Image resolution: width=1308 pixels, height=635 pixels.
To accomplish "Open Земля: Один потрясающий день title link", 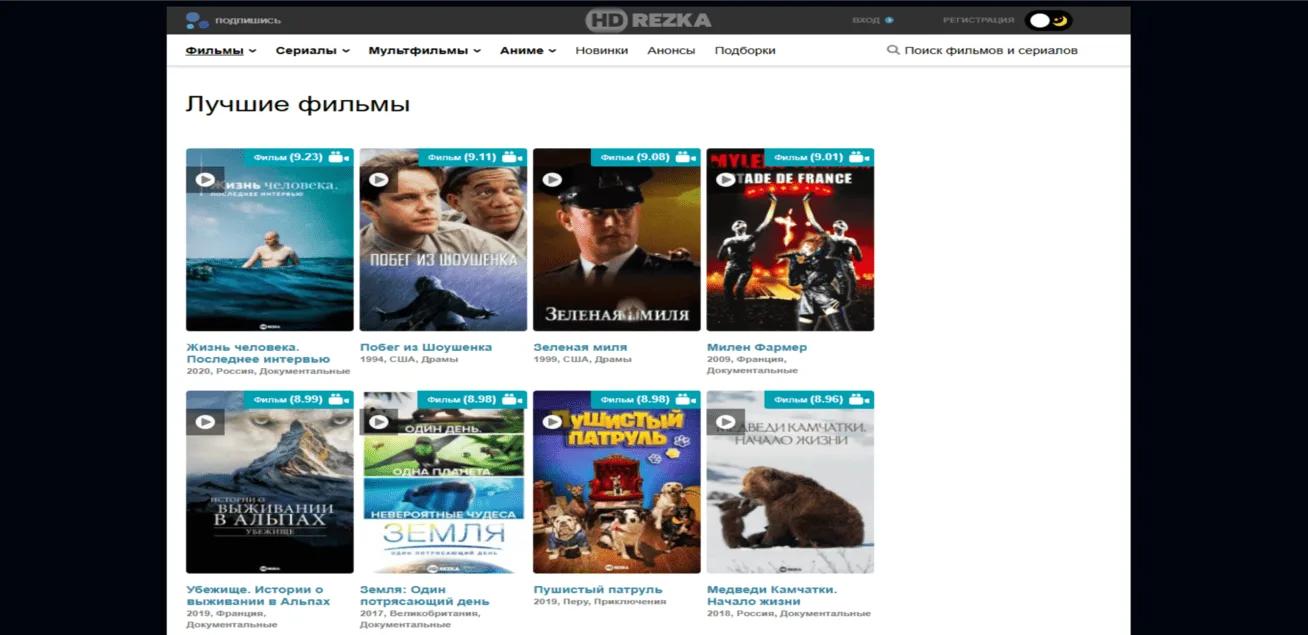I will [x=425, y=595].
